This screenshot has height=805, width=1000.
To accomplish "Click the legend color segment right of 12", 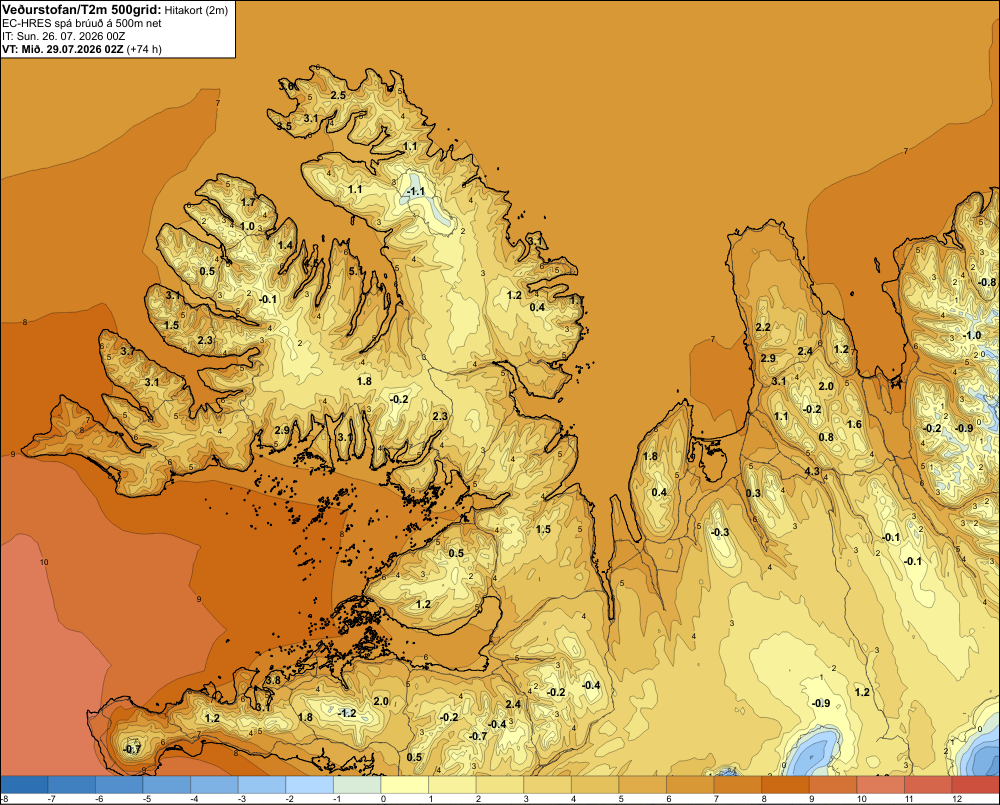I will [x=976, y=784].
